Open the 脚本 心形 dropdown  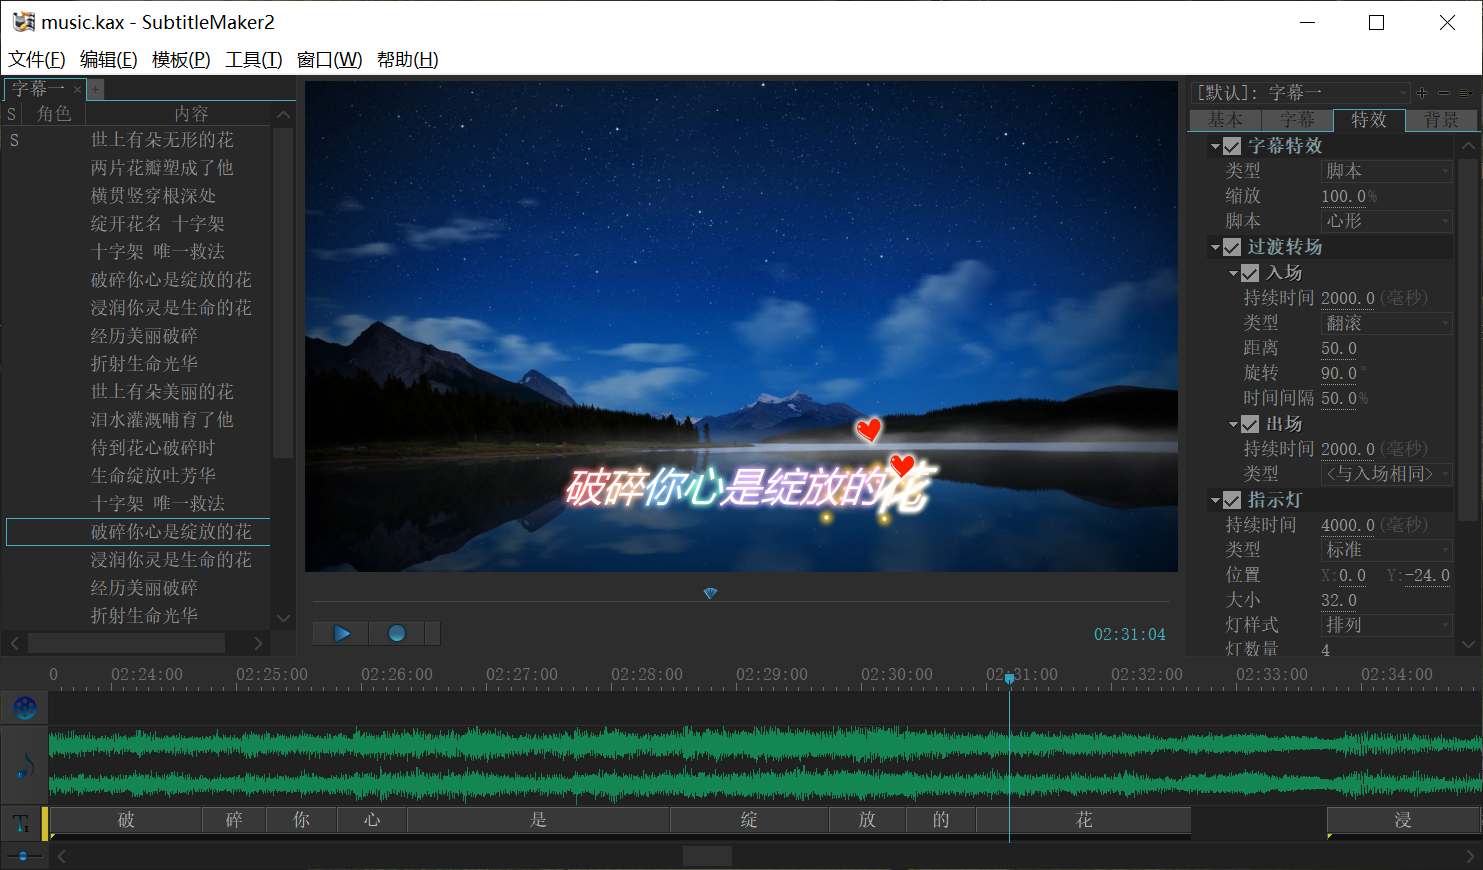click(x=1386, y=221)
